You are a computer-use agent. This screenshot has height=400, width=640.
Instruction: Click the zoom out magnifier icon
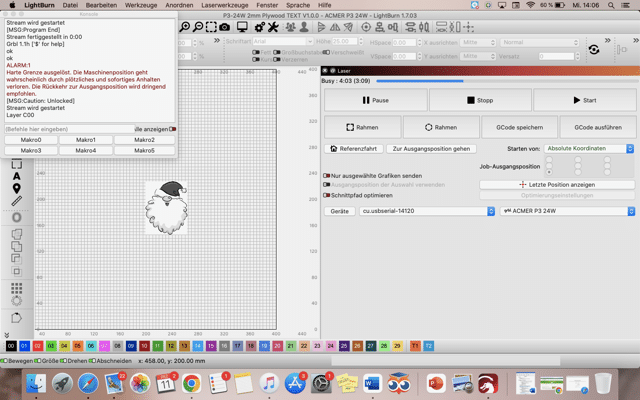tap(199, 25)
